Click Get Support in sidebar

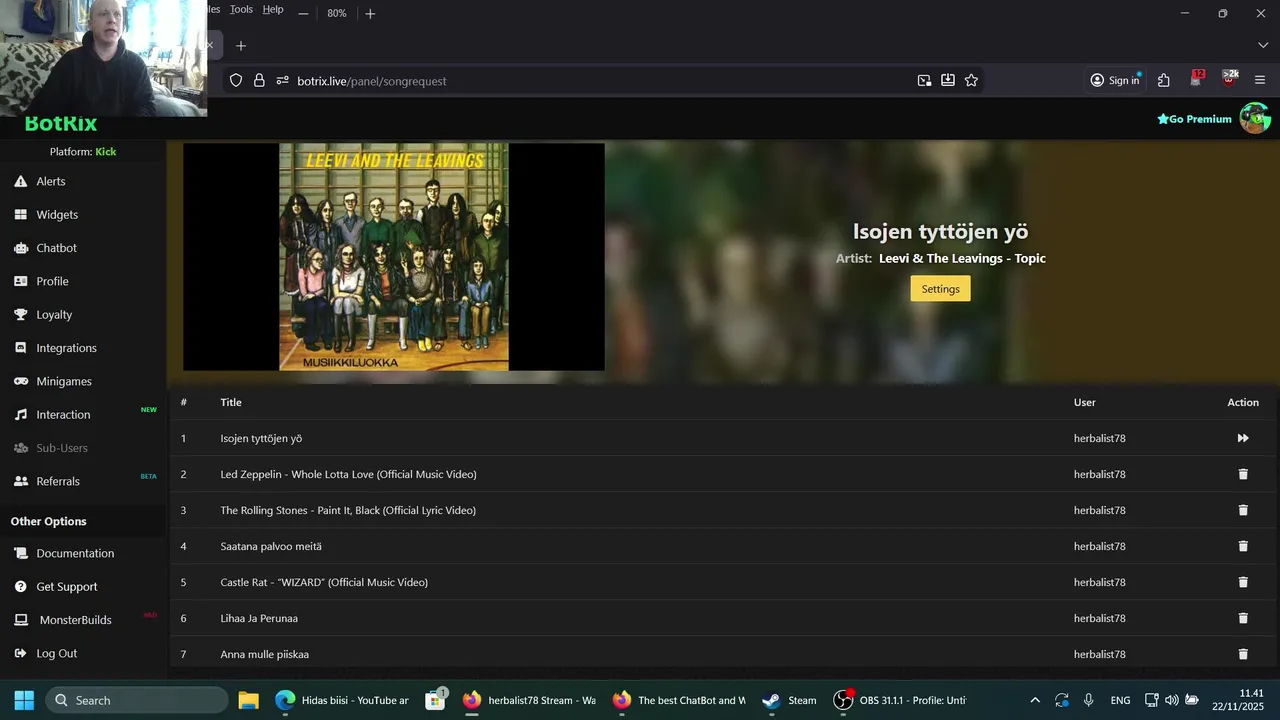click(67, 586)
